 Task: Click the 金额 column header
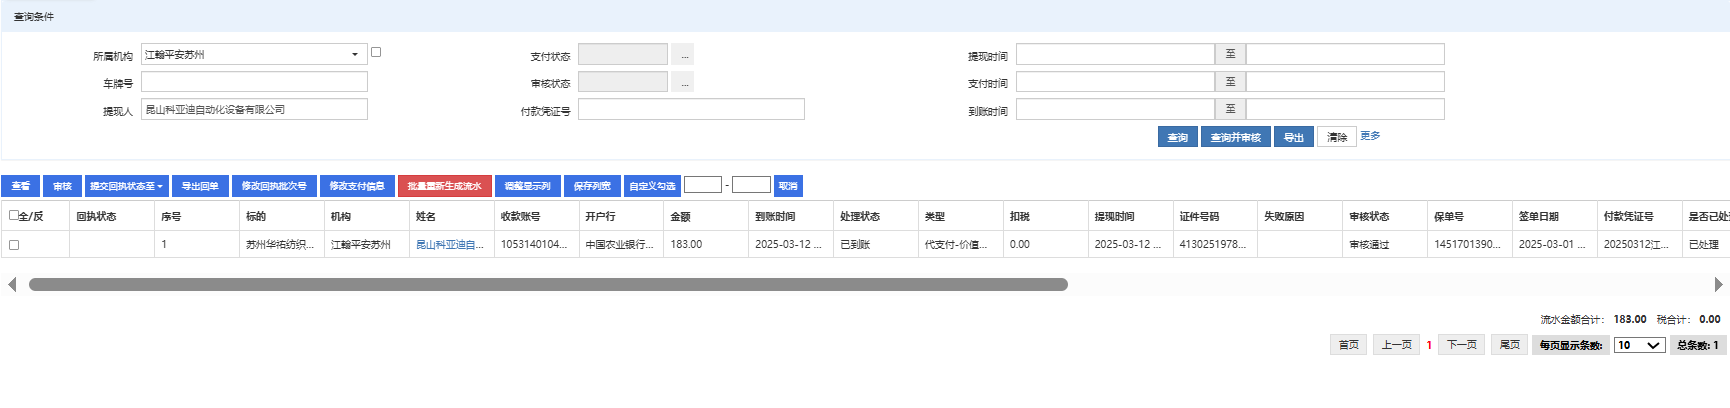(706, 216)
